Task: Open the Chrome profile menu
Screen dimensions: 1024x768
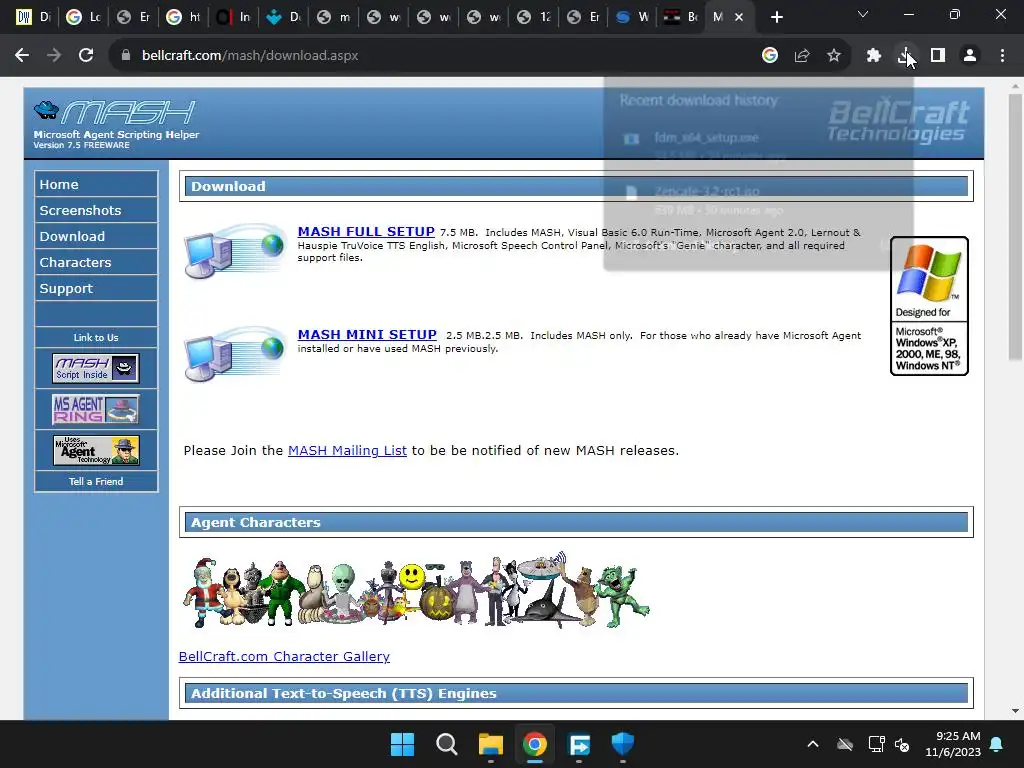Action: pos(970,56)
